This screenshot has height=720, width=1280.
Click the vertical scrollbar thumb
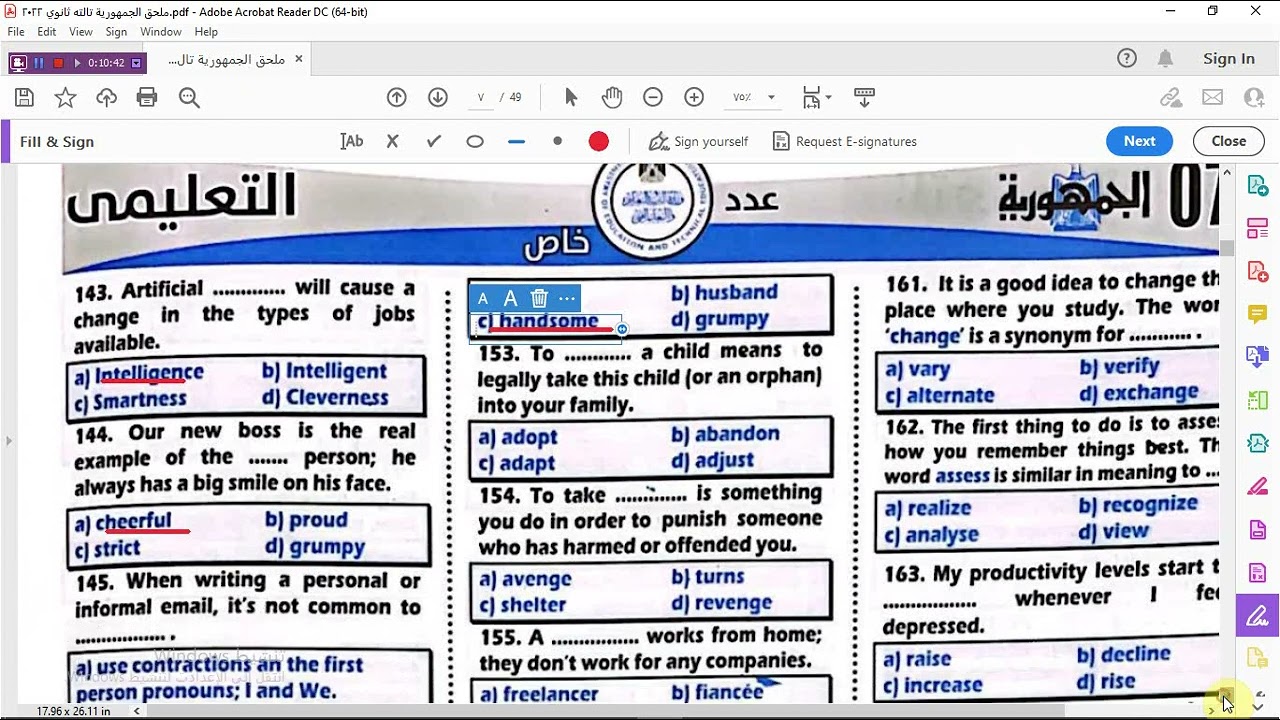pyautogui.click(x=1227, y=248)
